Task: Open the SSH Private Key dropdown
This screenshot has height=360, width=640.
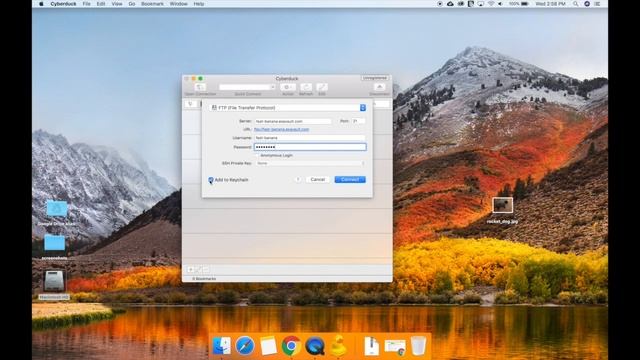Action: coord(310,163)
